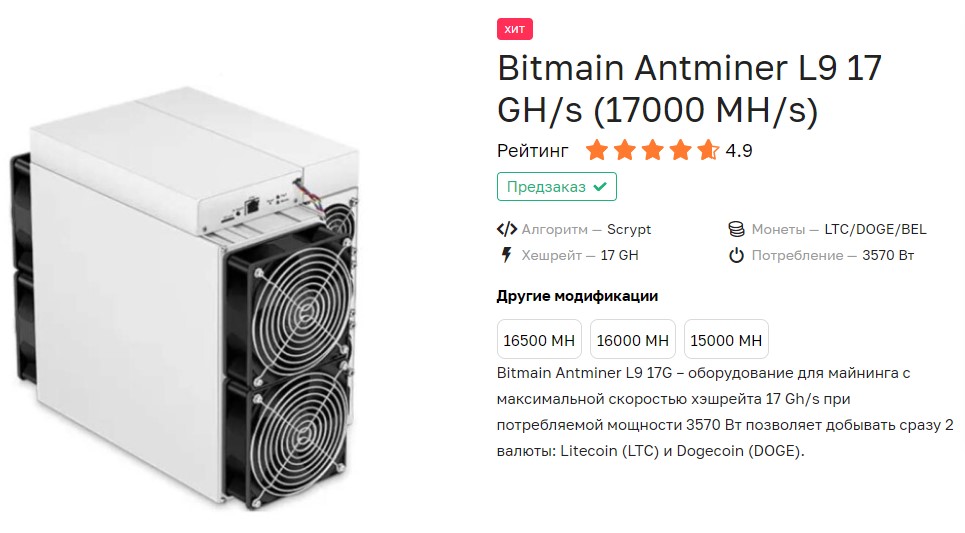
Task: Click the power consumption icon
Action: [736, 255]
